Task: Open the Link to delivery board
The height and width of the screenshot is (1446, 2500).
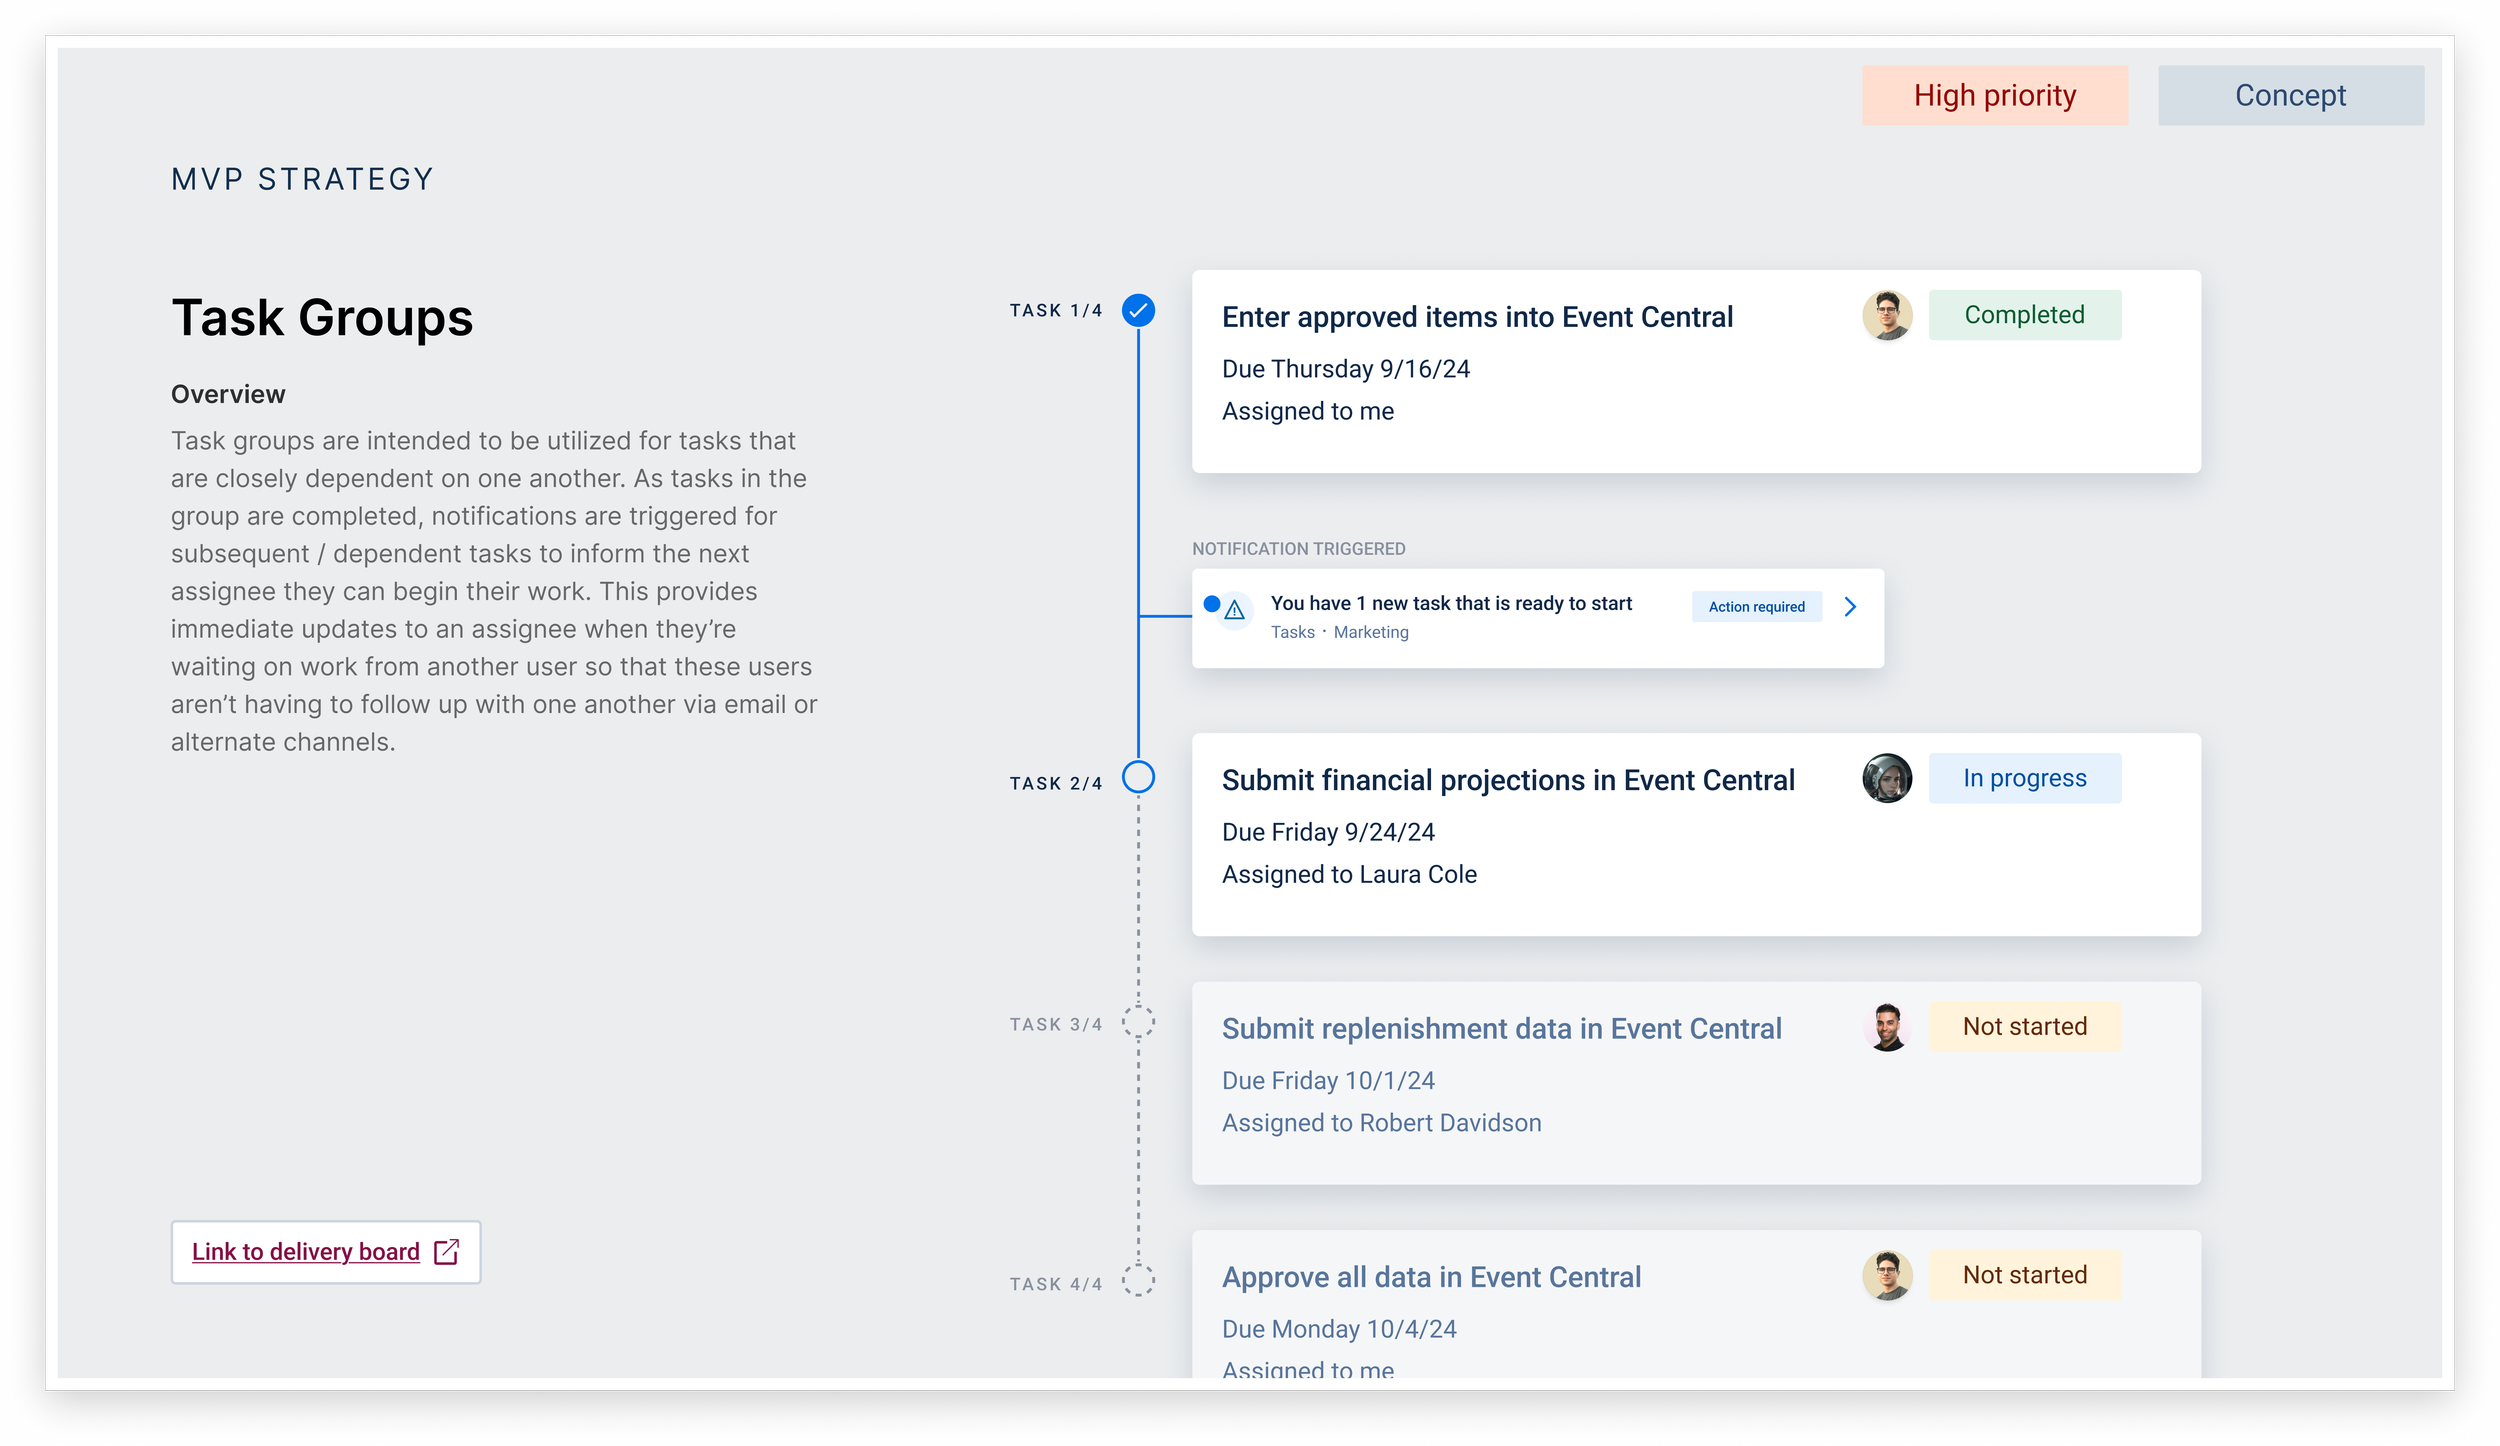Action: tap(306, 1252)
